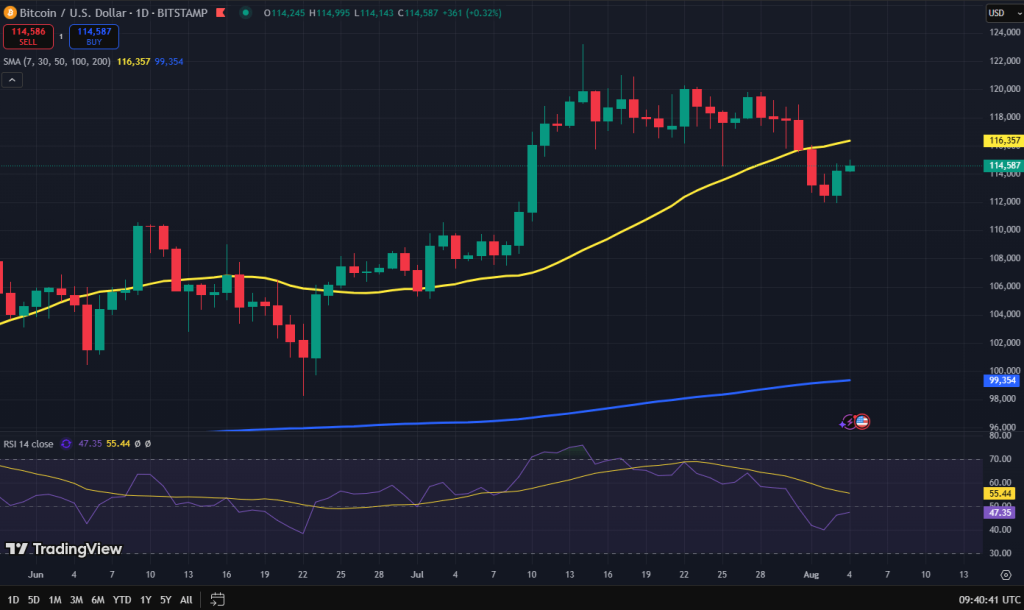Click the yellow SMA value 116,357 in legend
The image size is (1024, 610).
tap(133, 61)
